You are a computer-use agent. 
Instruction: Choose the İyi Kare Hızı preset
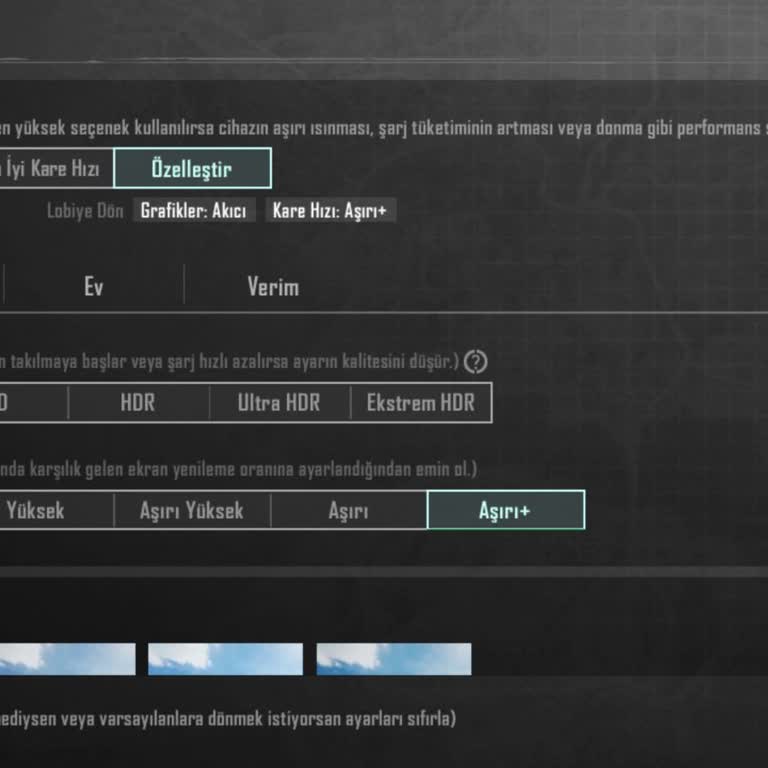pyautogui.click(x=56, y=168)
